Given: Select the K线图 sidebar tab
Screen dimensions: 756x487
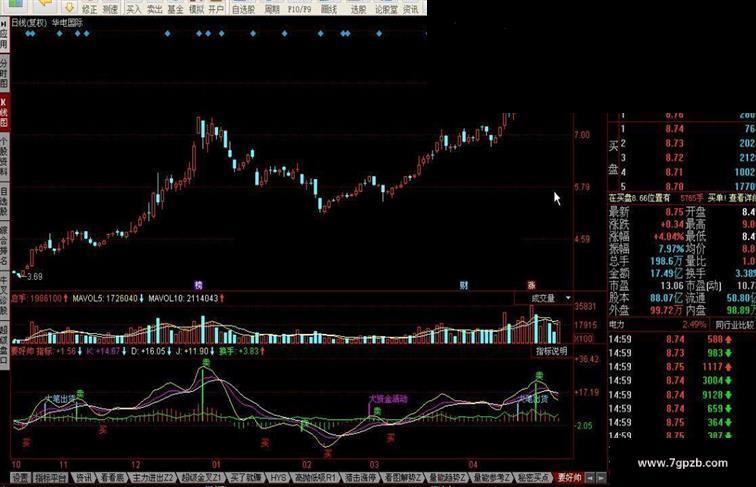Looking at the screenshot, I should [4, 113].
